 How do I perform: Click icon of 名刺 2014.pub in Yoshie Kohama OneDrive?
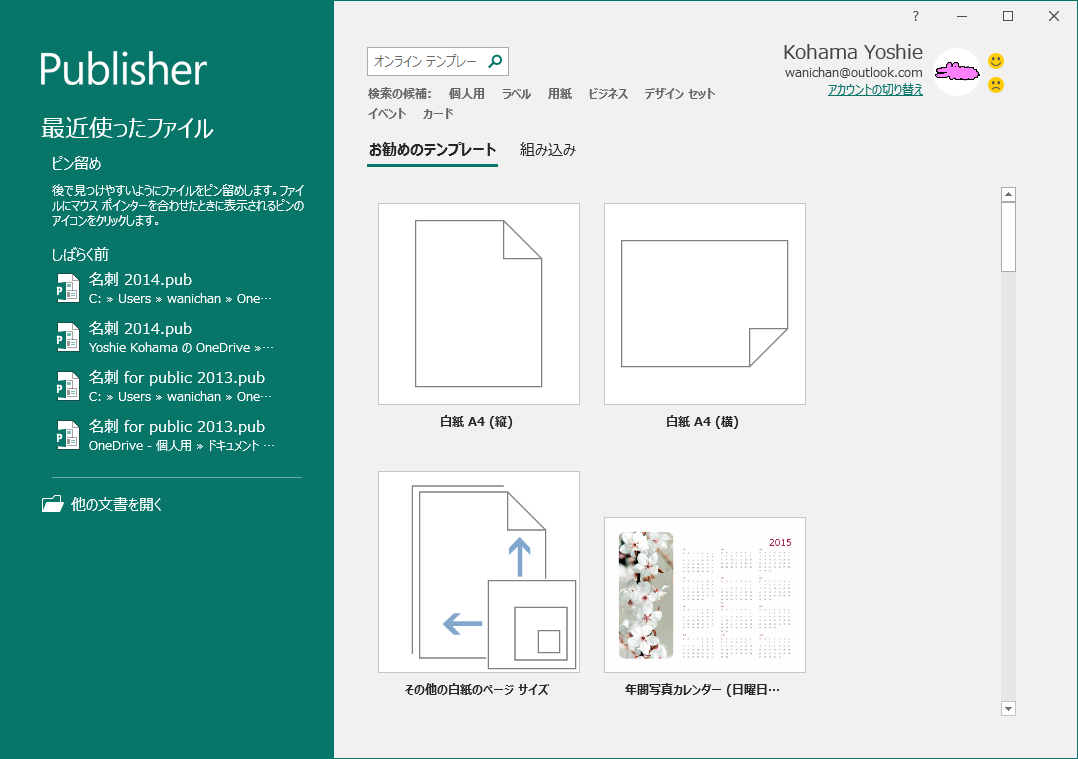coord(67,337)
